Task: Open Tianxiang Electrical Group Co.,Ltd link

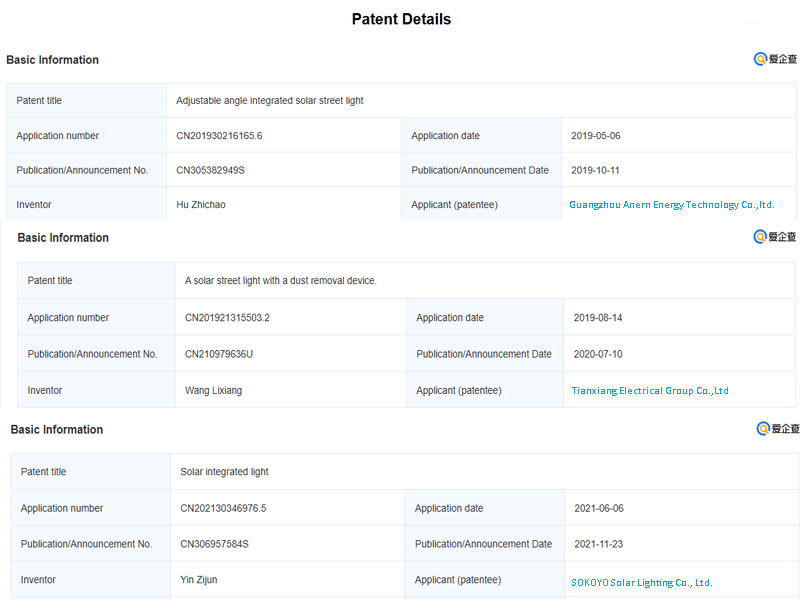Action: click(650, 391)
